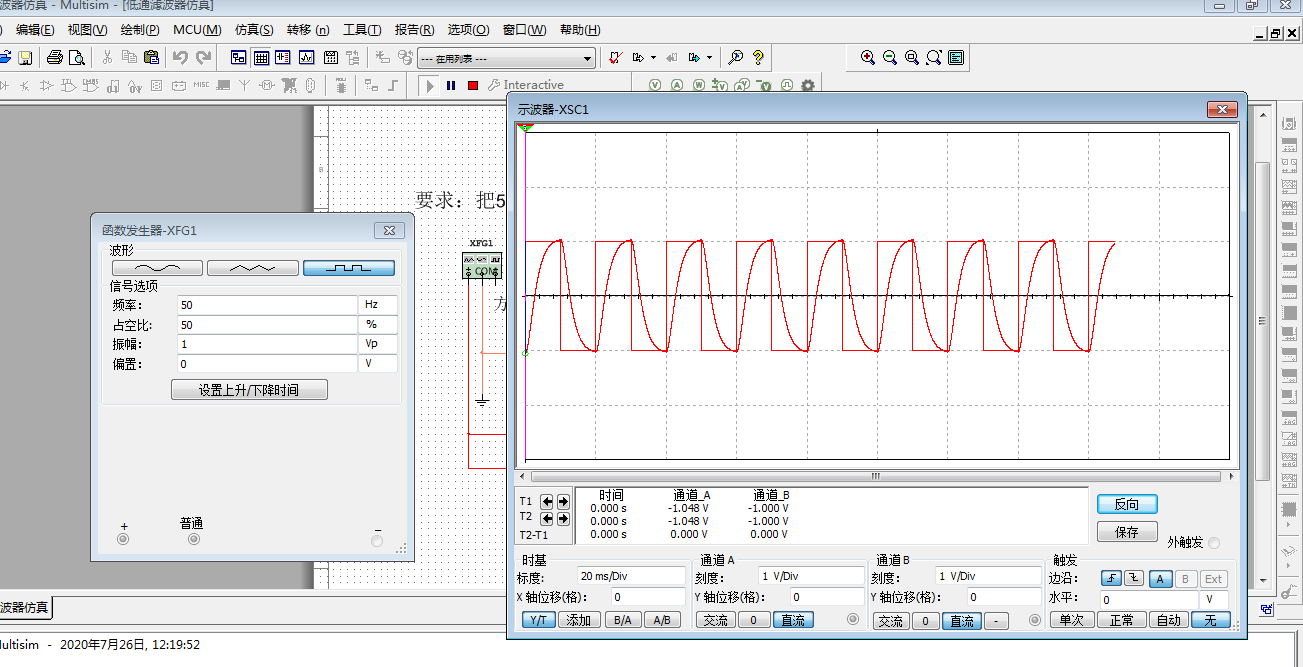Open the 选项(O) menu
This screenshot has height=667, width=1303.
468,30
